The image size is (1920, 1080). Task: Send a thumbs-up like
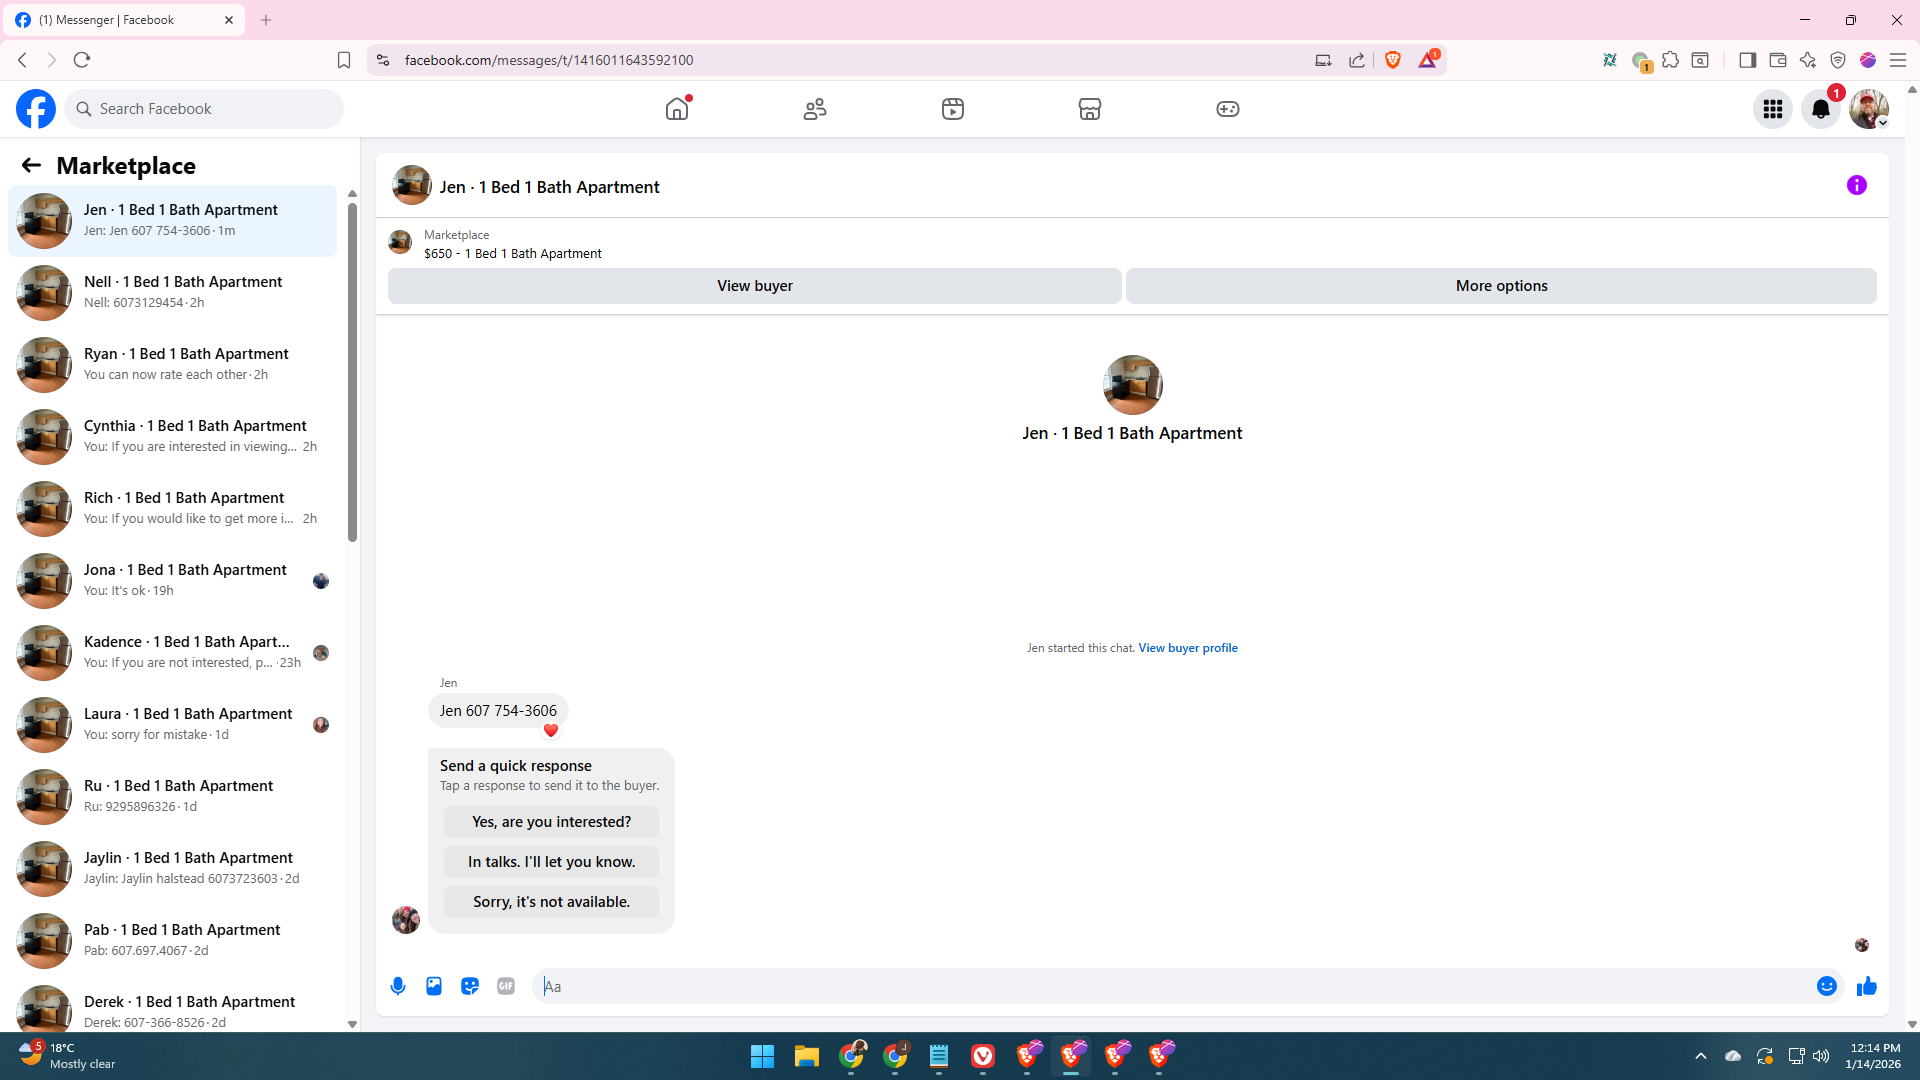click(x=1867, y=986)
